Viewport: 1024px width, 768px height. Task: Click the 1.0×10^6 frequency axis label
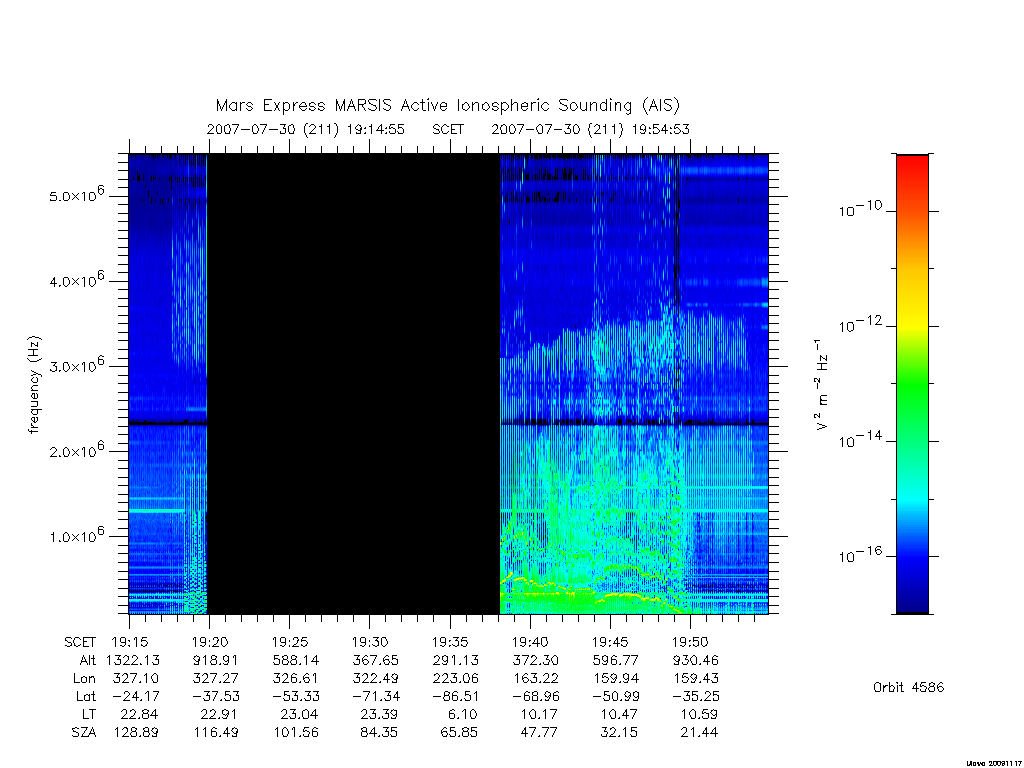pyautogui.click(x=76, y=534)
